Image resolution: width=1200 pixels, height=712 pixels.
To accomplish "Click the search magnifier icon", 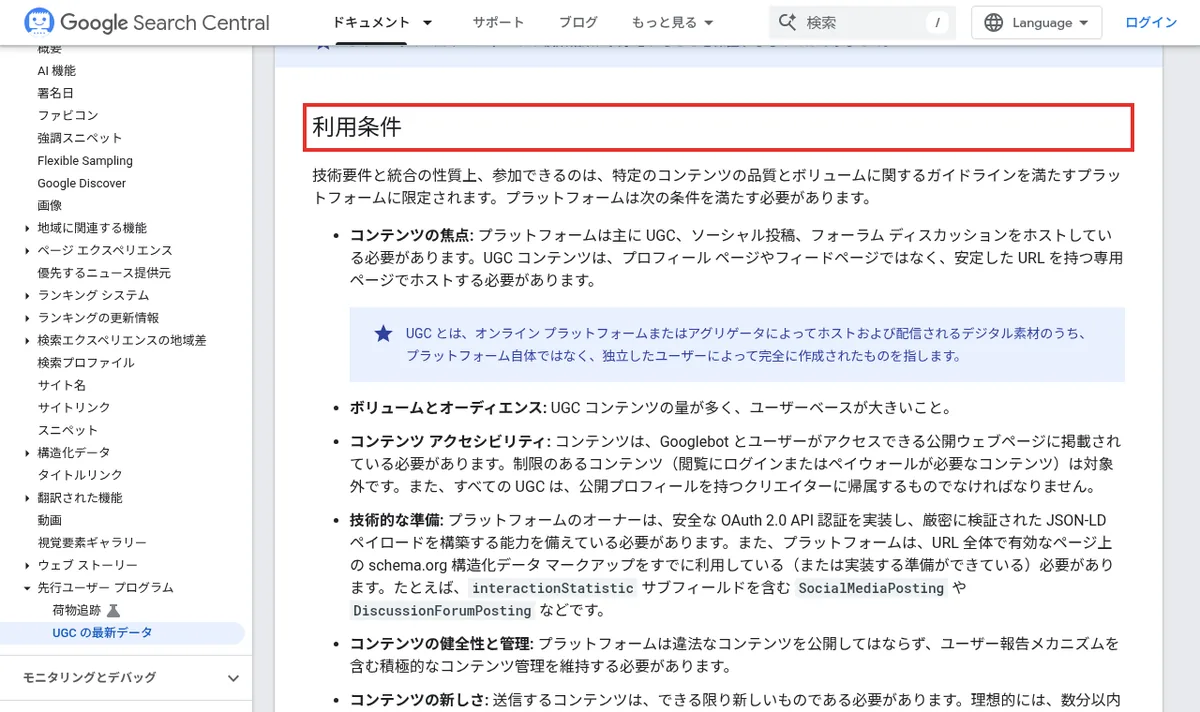I will 787,22.
